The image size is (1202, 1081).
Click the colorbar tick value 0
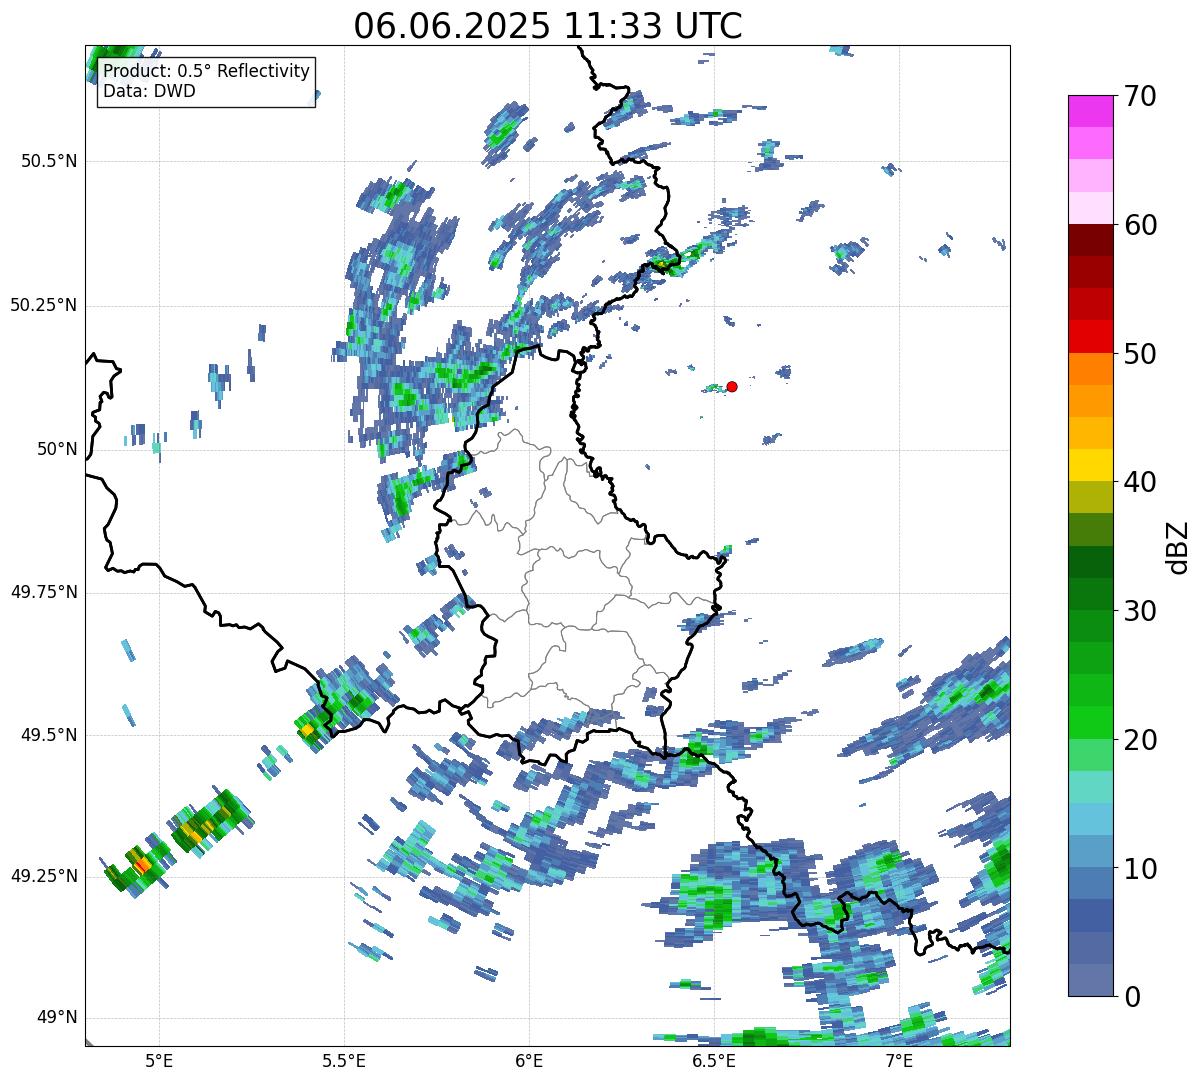click(1133, 997)
